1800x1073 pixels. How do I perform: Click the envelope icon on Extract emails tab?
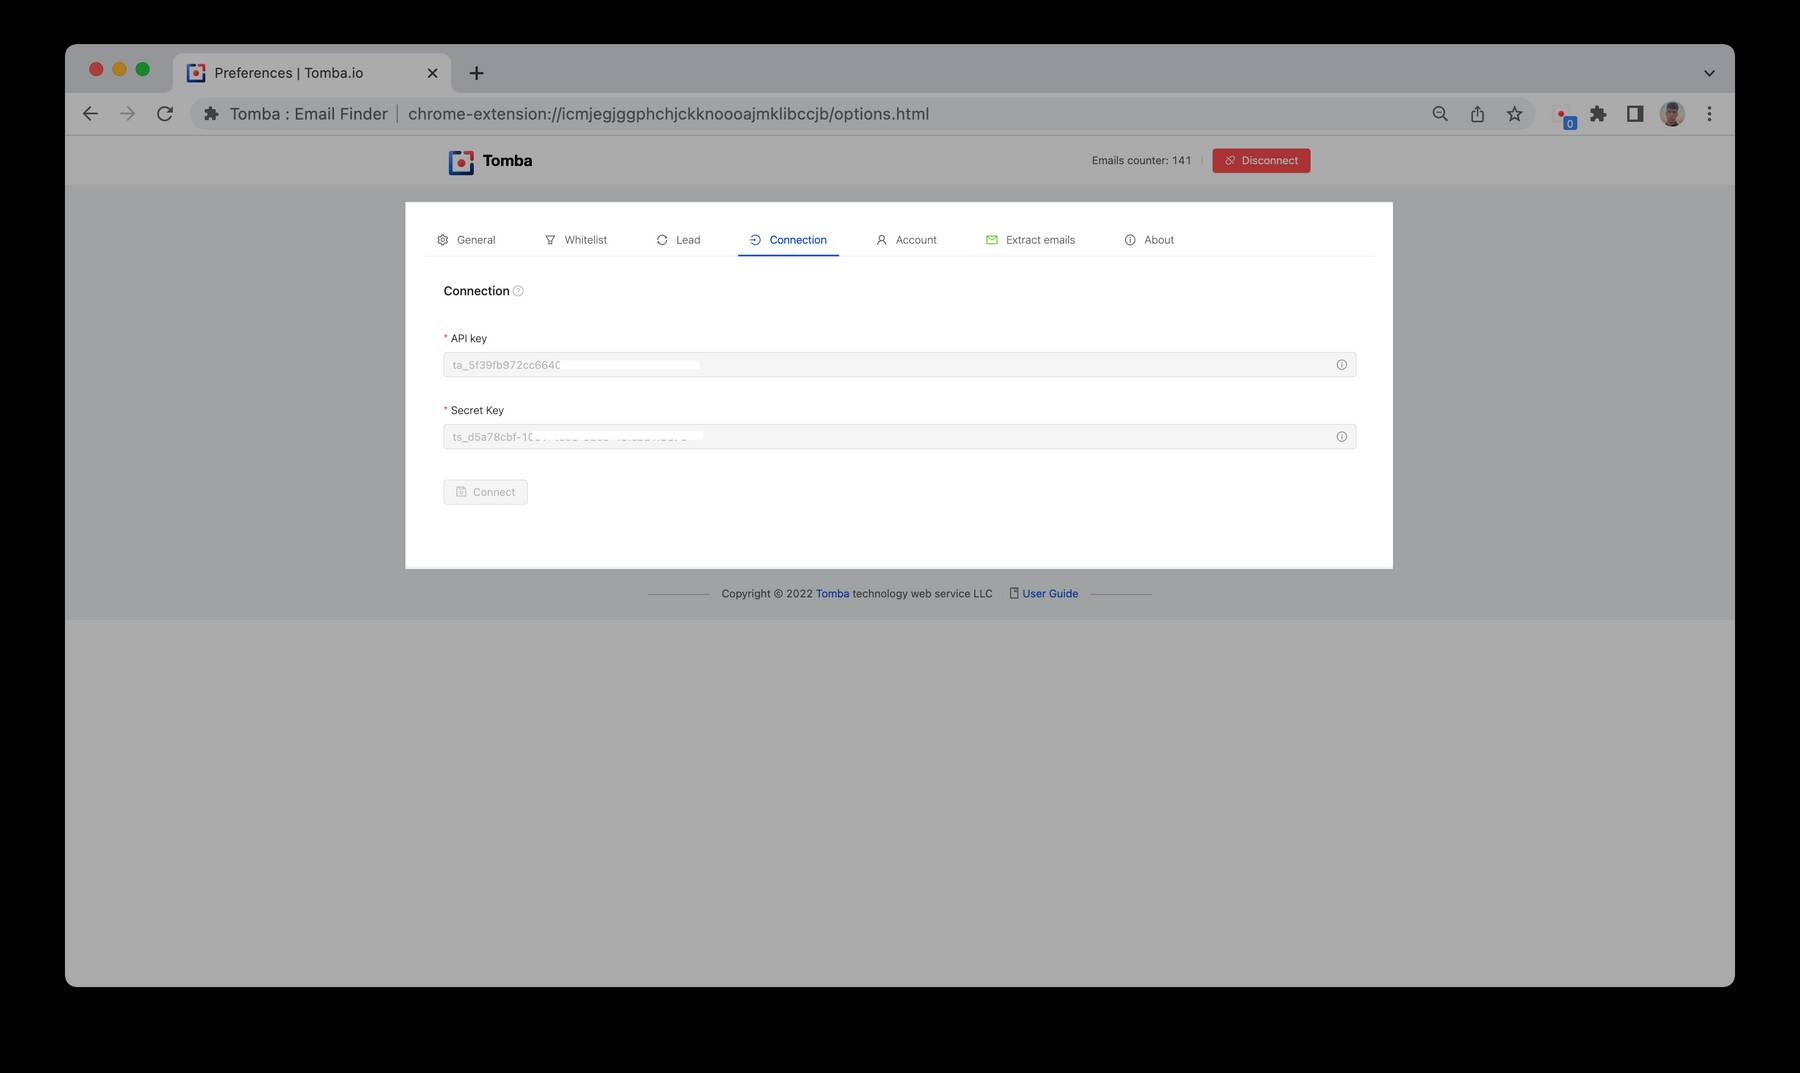(991, 240)
